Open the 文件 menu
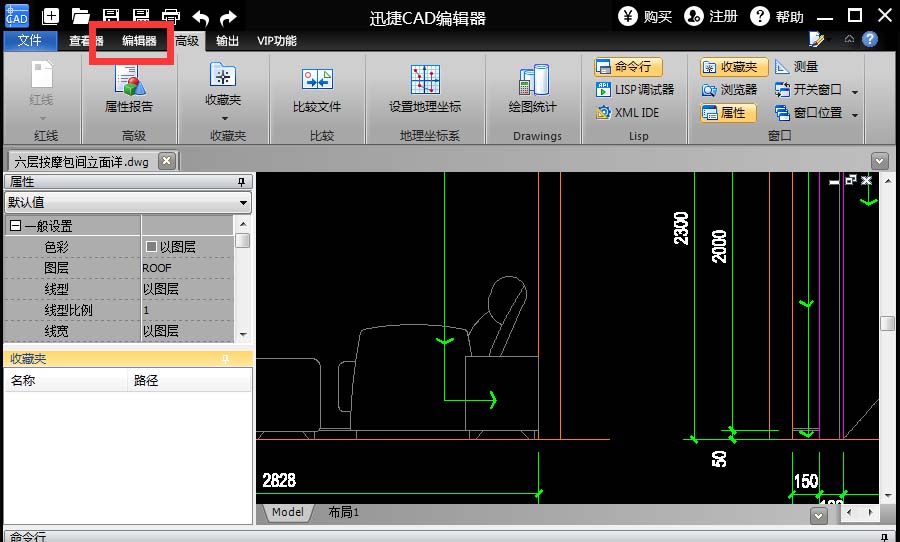 click(30, 41)
